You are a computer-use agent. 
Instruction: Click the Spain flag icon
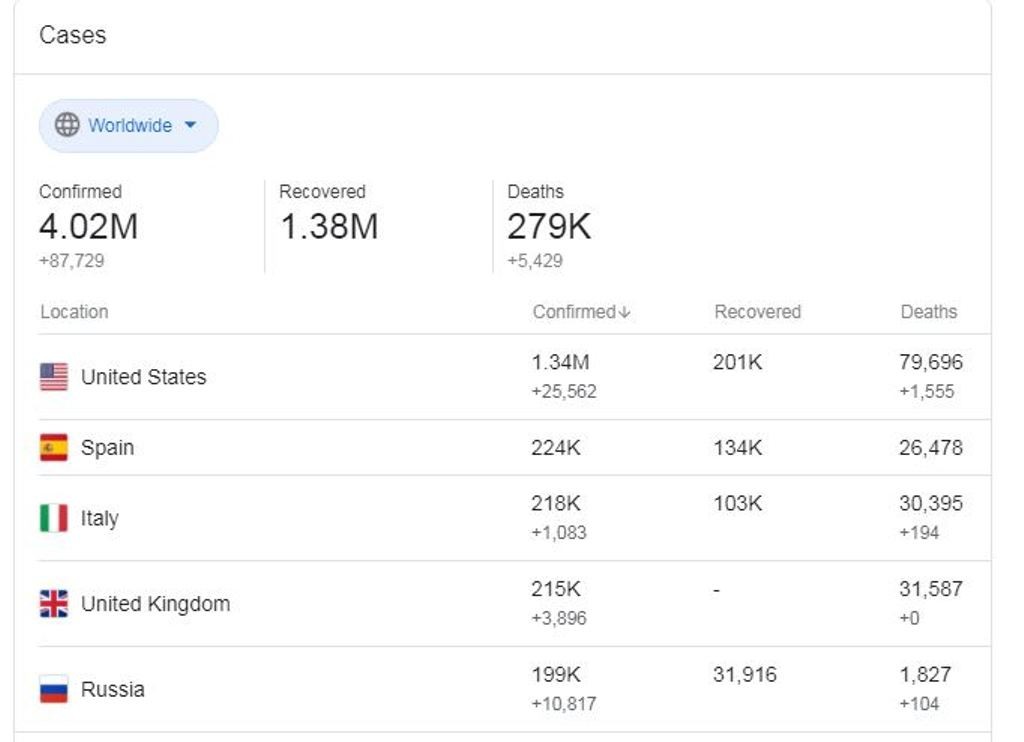pos(54,447)
